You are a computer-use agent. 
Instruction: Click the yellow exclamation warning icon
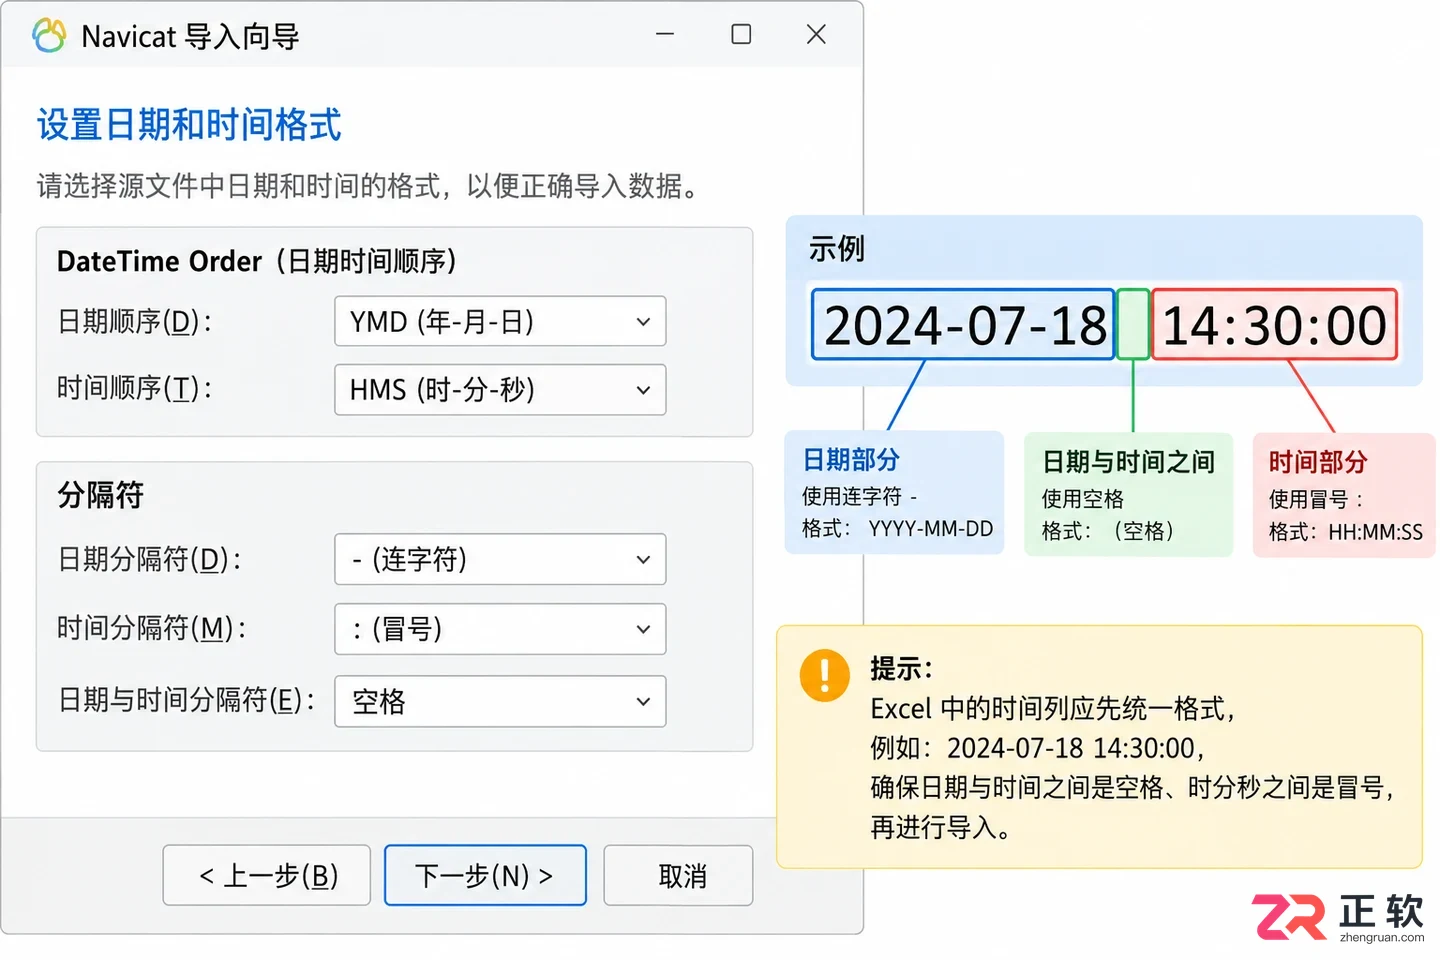[825, 675]
